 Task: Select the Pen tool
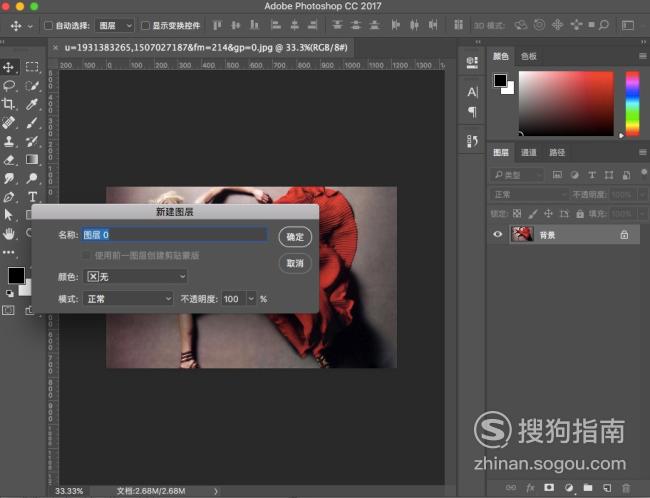(x=9, y=197)
